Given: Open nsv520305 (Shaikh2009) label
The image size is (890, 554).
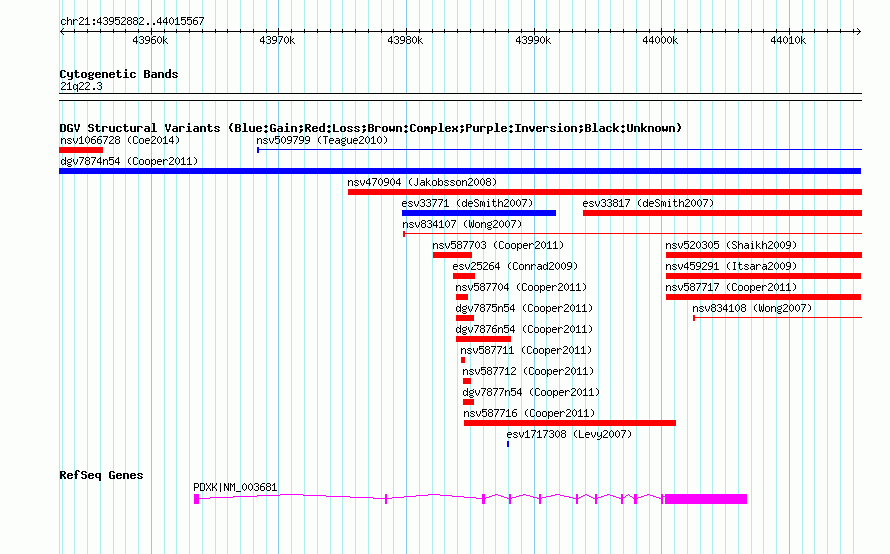Looking at the screenshot, I should coord(731,245).
